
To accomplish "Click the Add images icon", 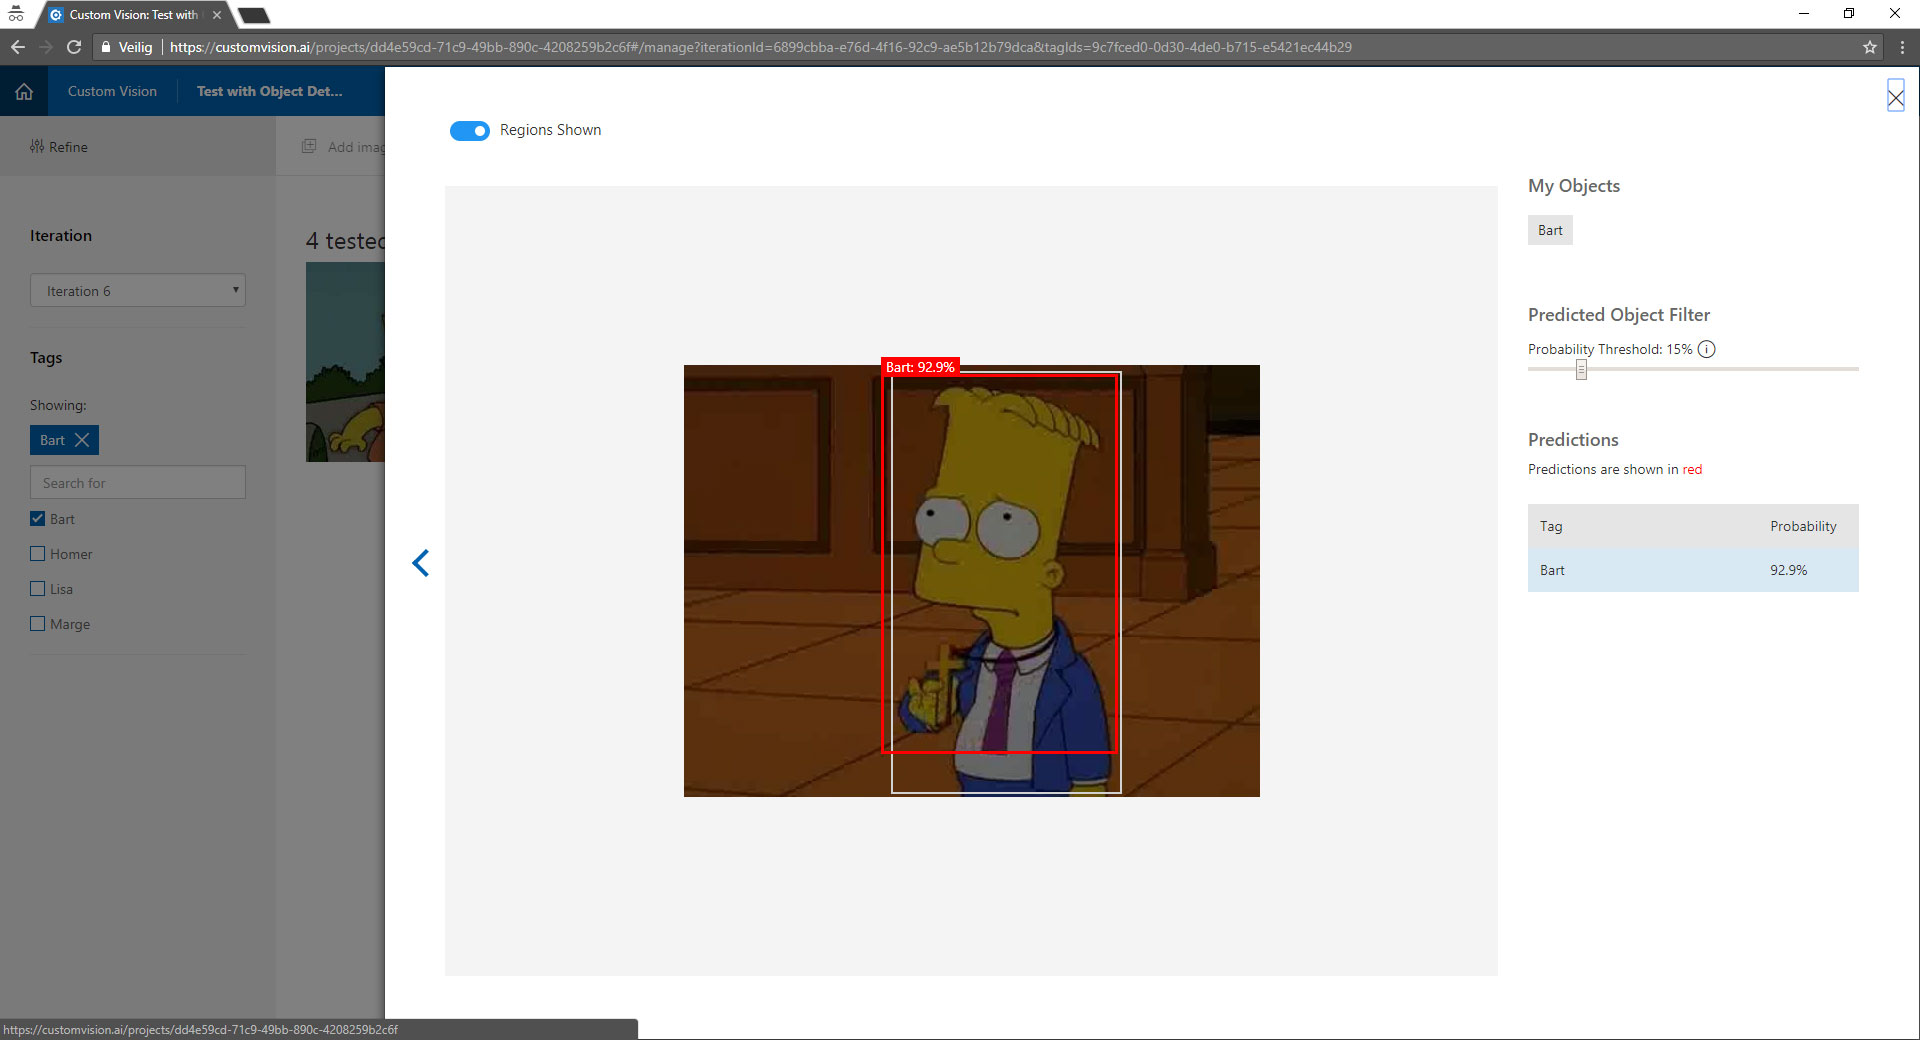I will pos(310,146).
